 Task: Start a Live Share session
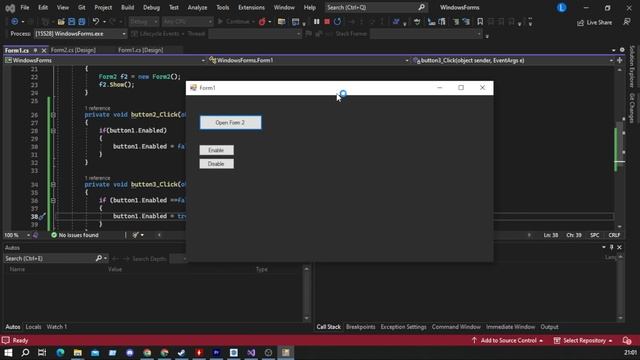point(594,22)
